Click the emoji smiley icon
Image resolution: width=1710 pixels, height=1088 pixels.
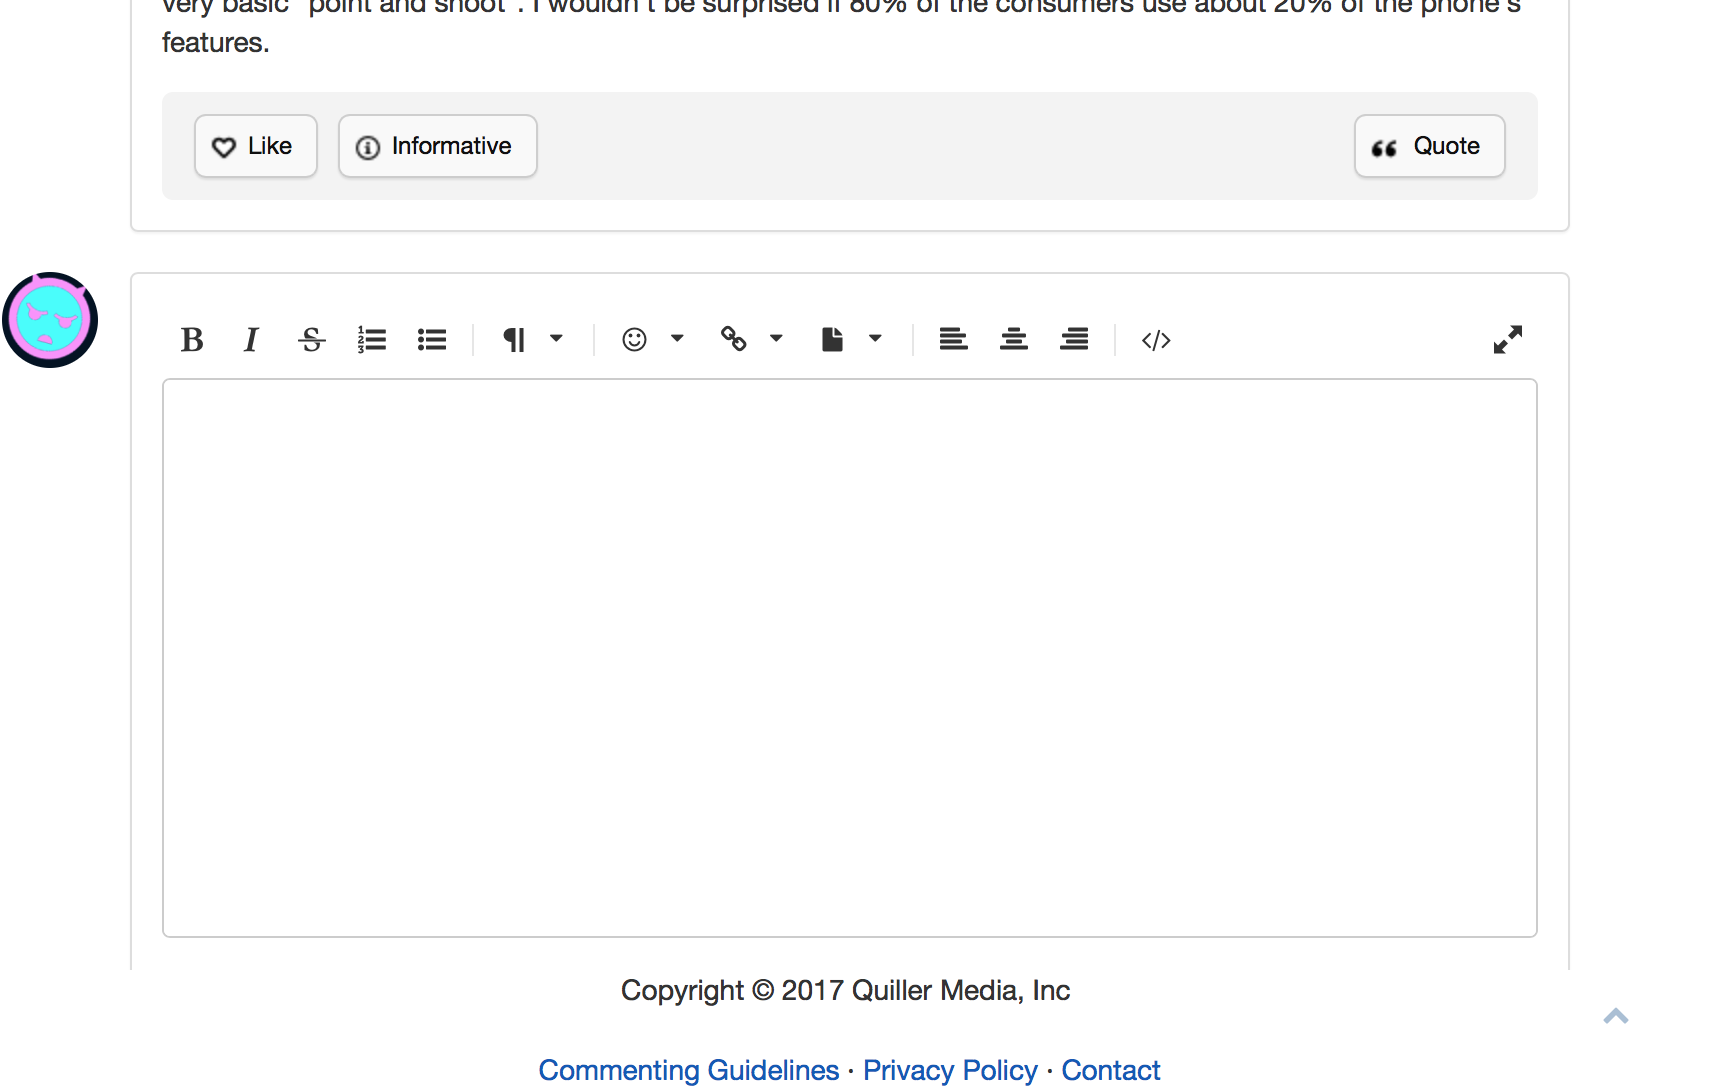(x=634, y=340)
